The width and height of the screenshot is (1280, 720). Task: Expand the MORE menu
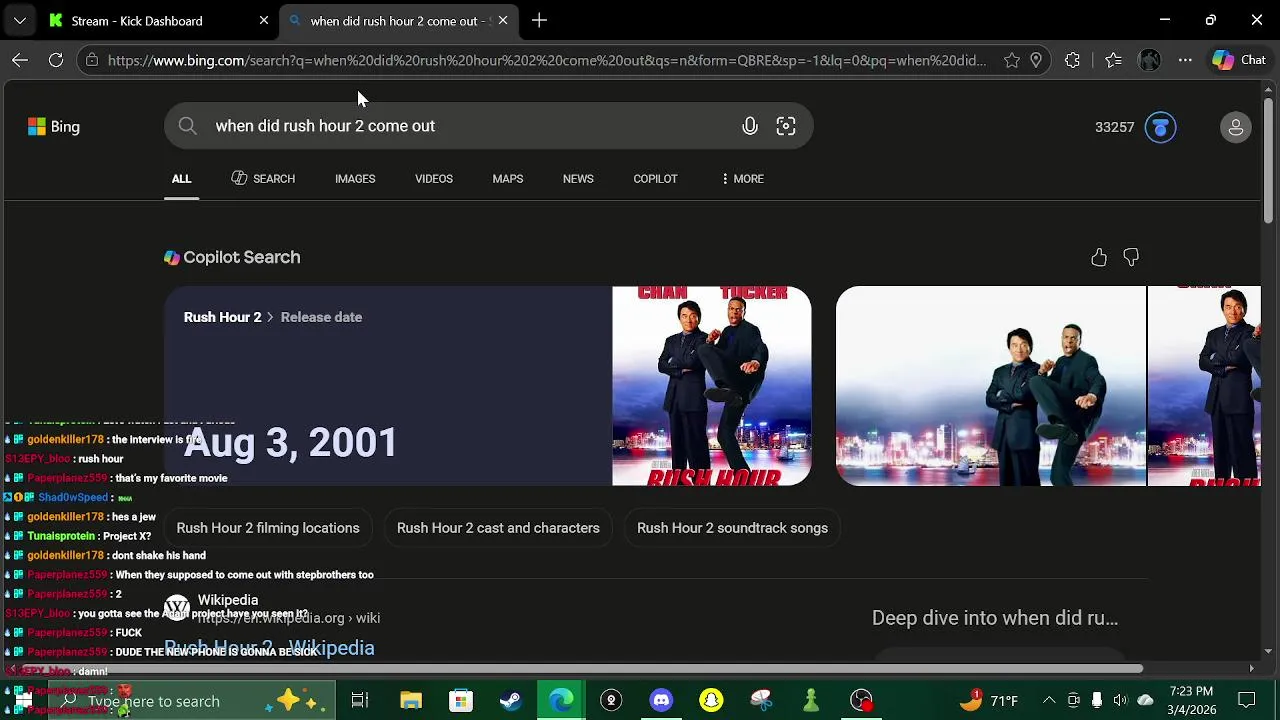pos(742,179)
